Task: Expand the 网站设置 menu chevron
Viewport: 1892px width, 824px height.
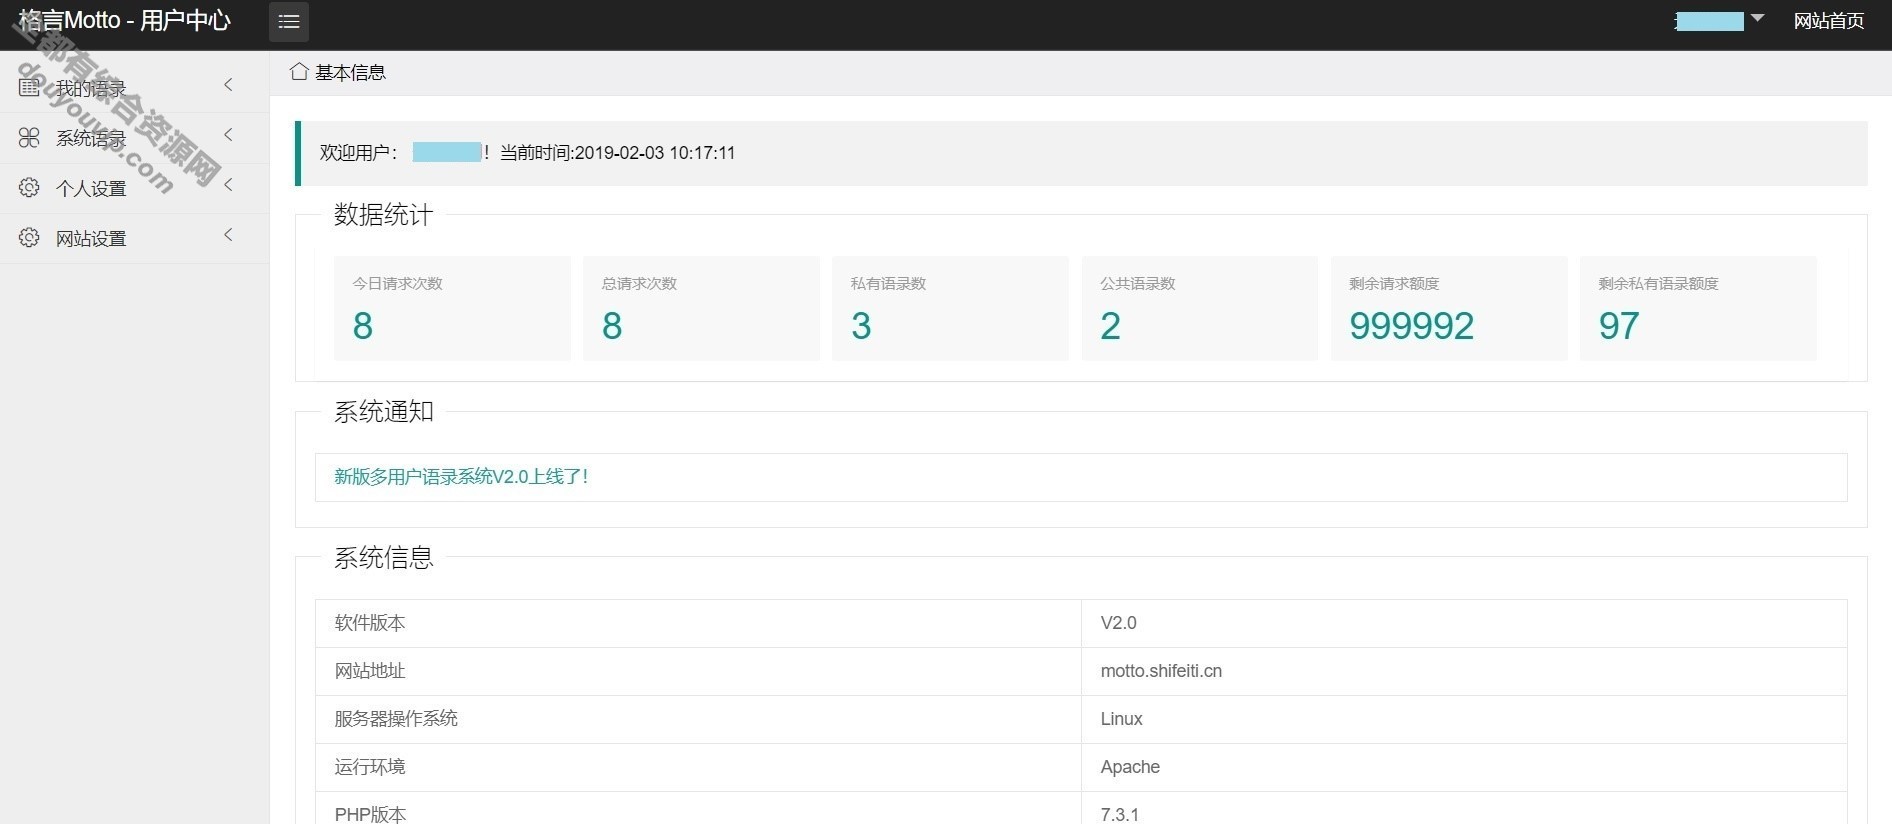Action: click(229, 234)
